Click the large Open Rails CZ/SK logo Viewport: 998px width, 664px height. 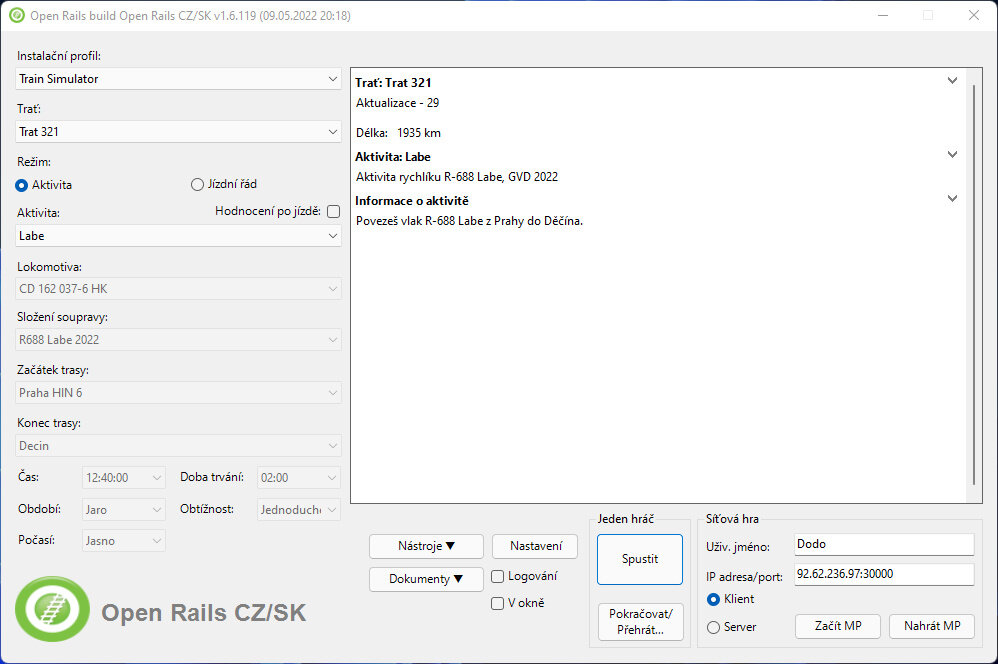coord(52,609)
